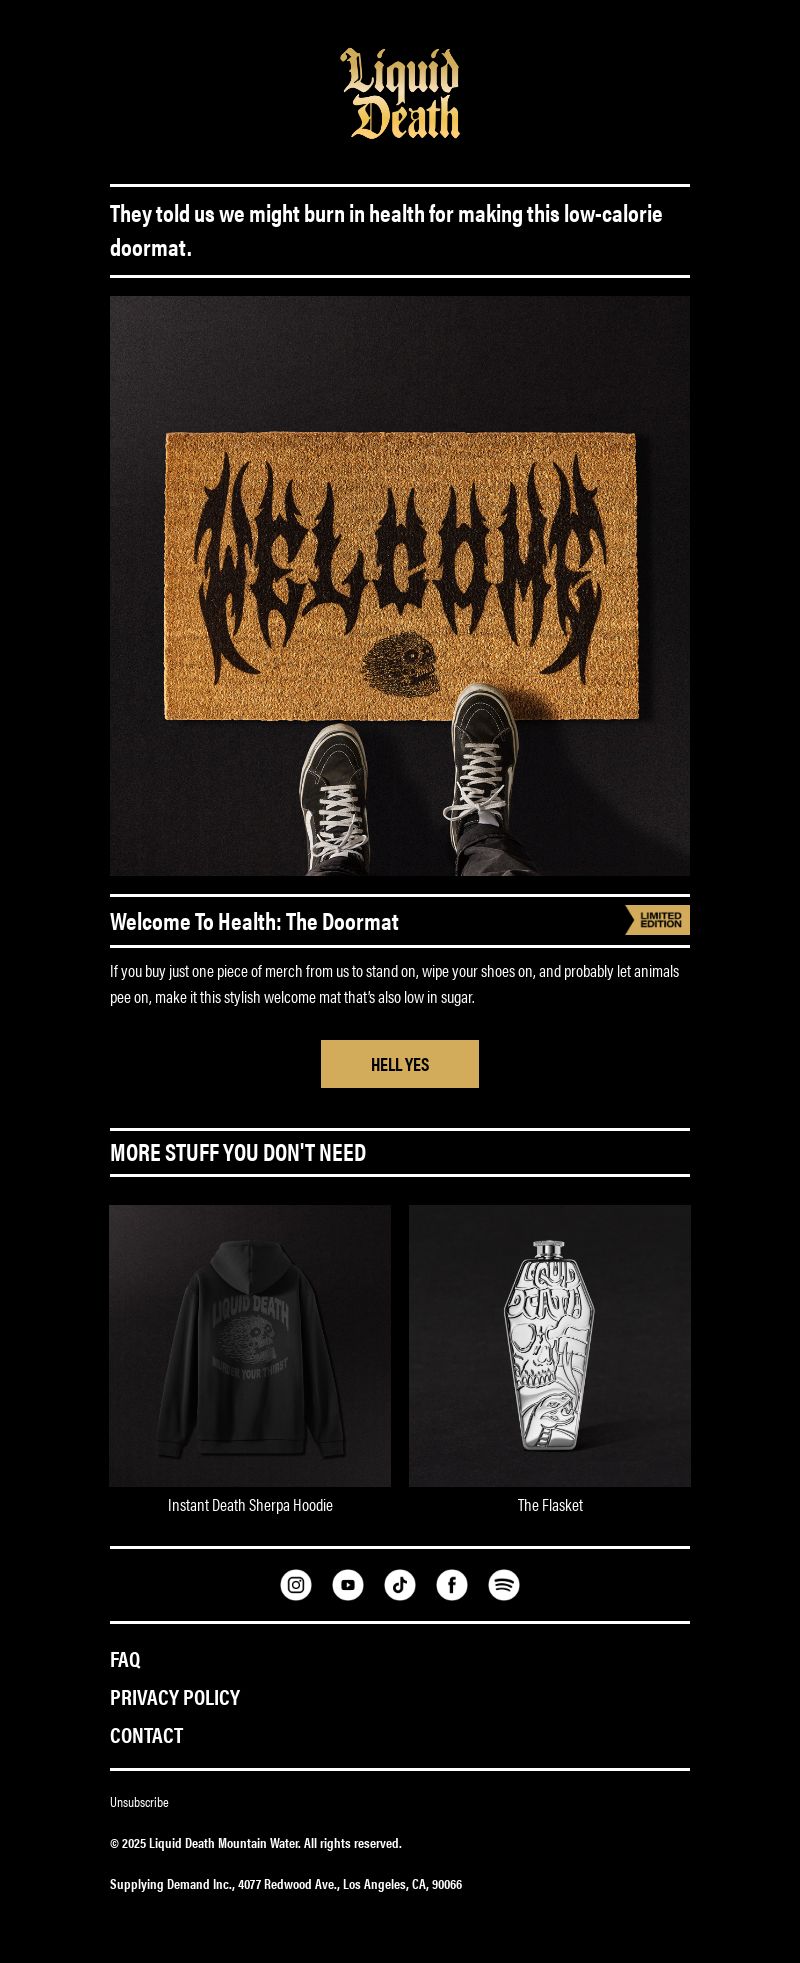The image size is (800, 1963).
Task: Open the YouTube social icon
Action: coord(348,1585)
